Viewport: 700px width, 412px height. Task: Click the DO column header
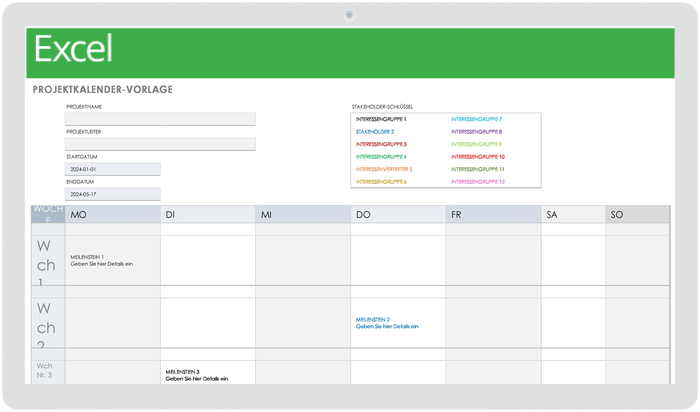point(398,215)
